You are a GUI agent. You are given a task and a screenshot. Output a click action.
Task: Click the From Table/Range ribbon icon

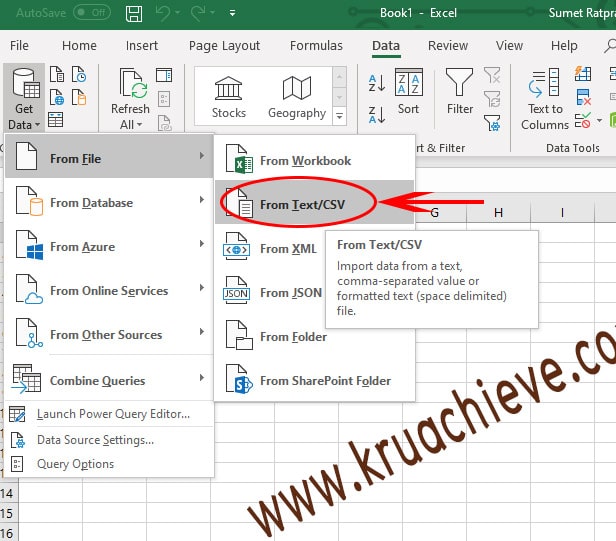pyautogui.click(x=56, y=120)
